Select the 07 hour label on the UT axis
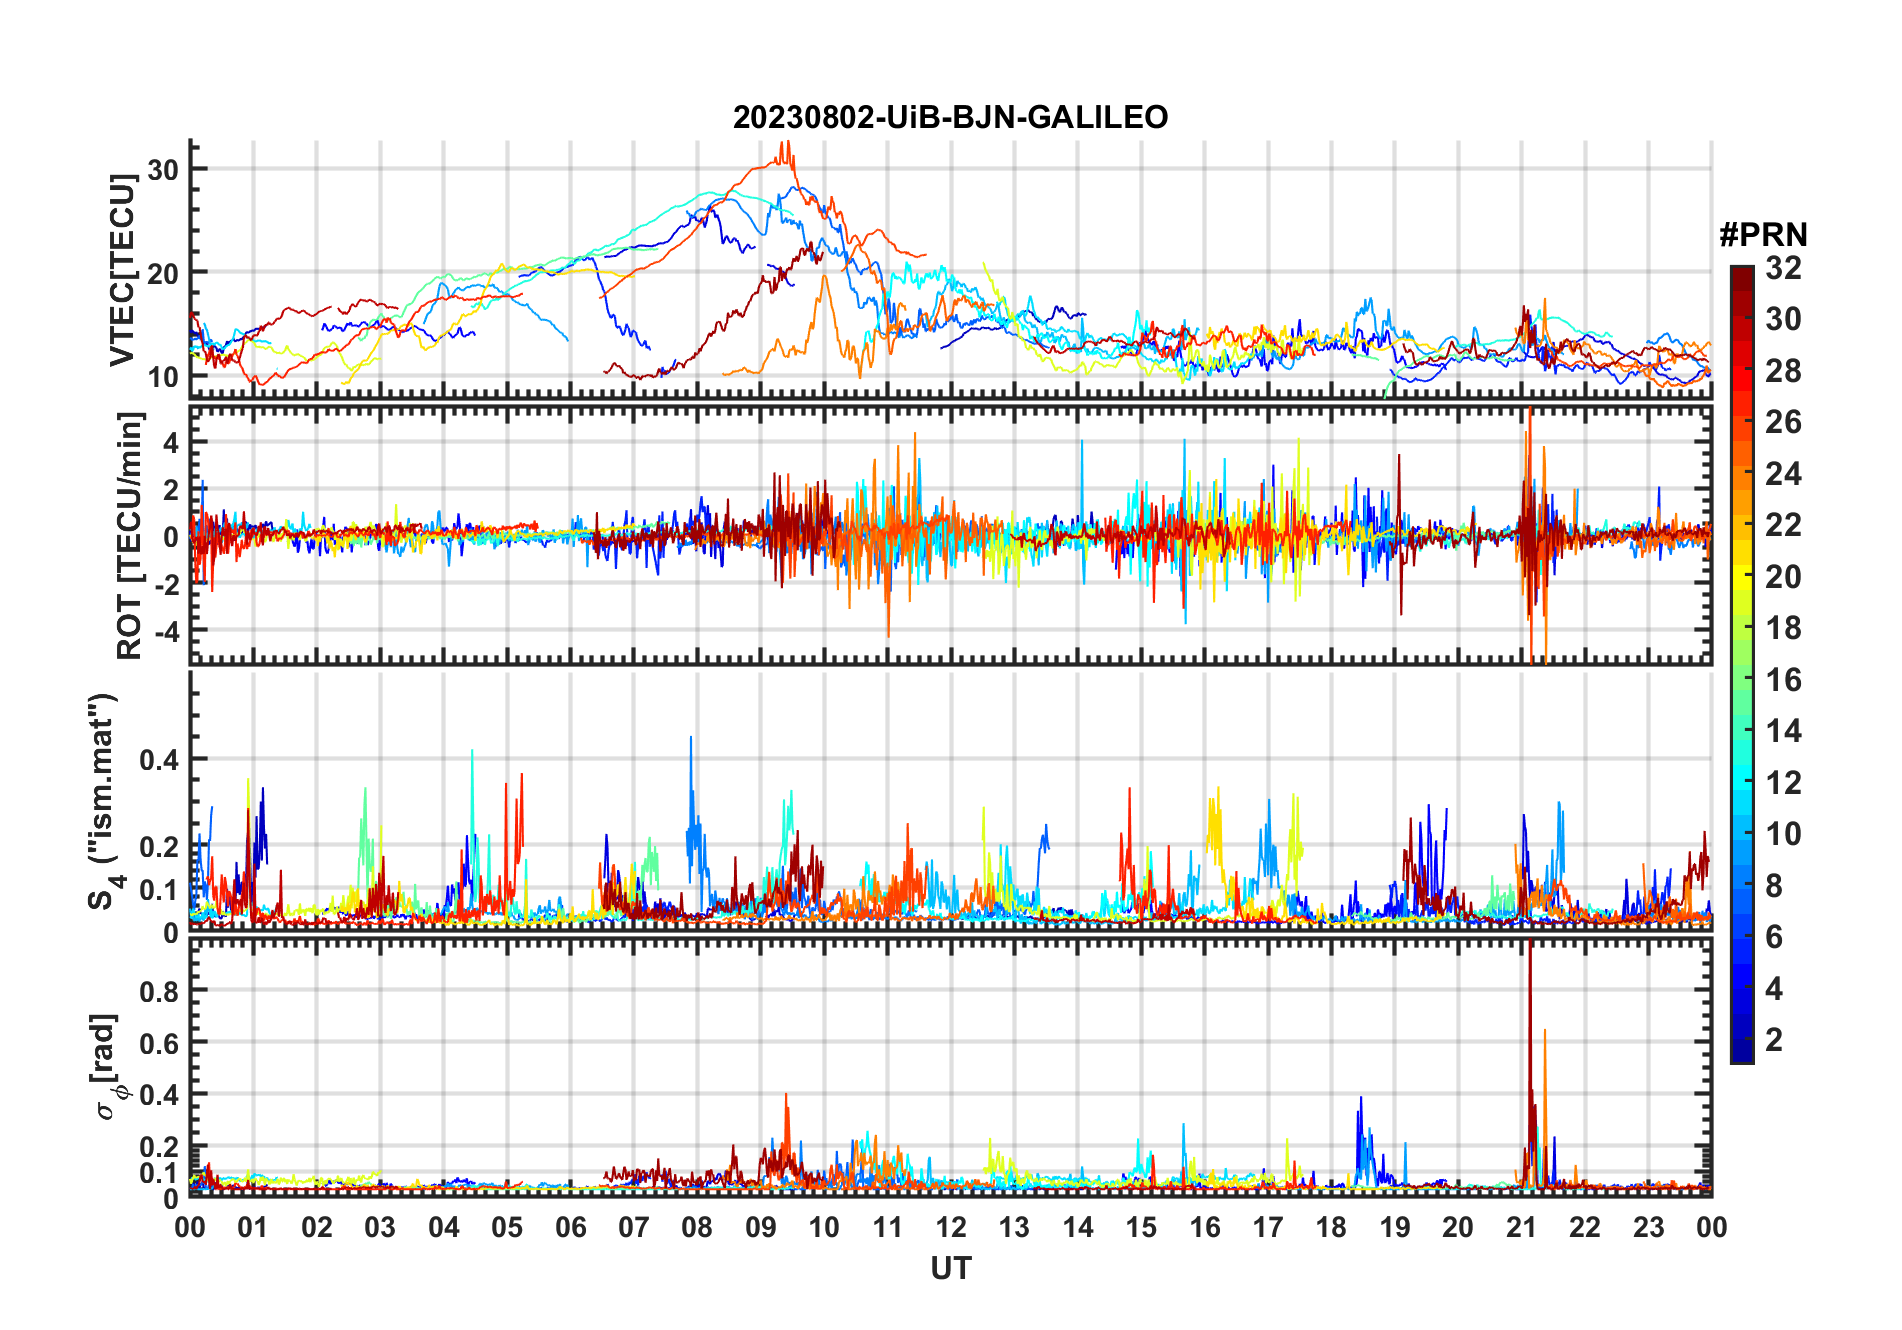Screen dimensions: 1902x1330 634,1227
